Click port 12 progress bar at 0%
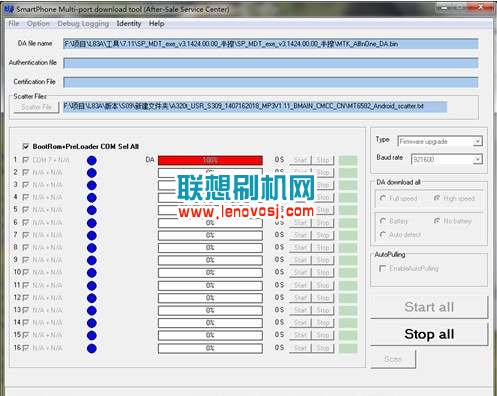 [210, 298]
